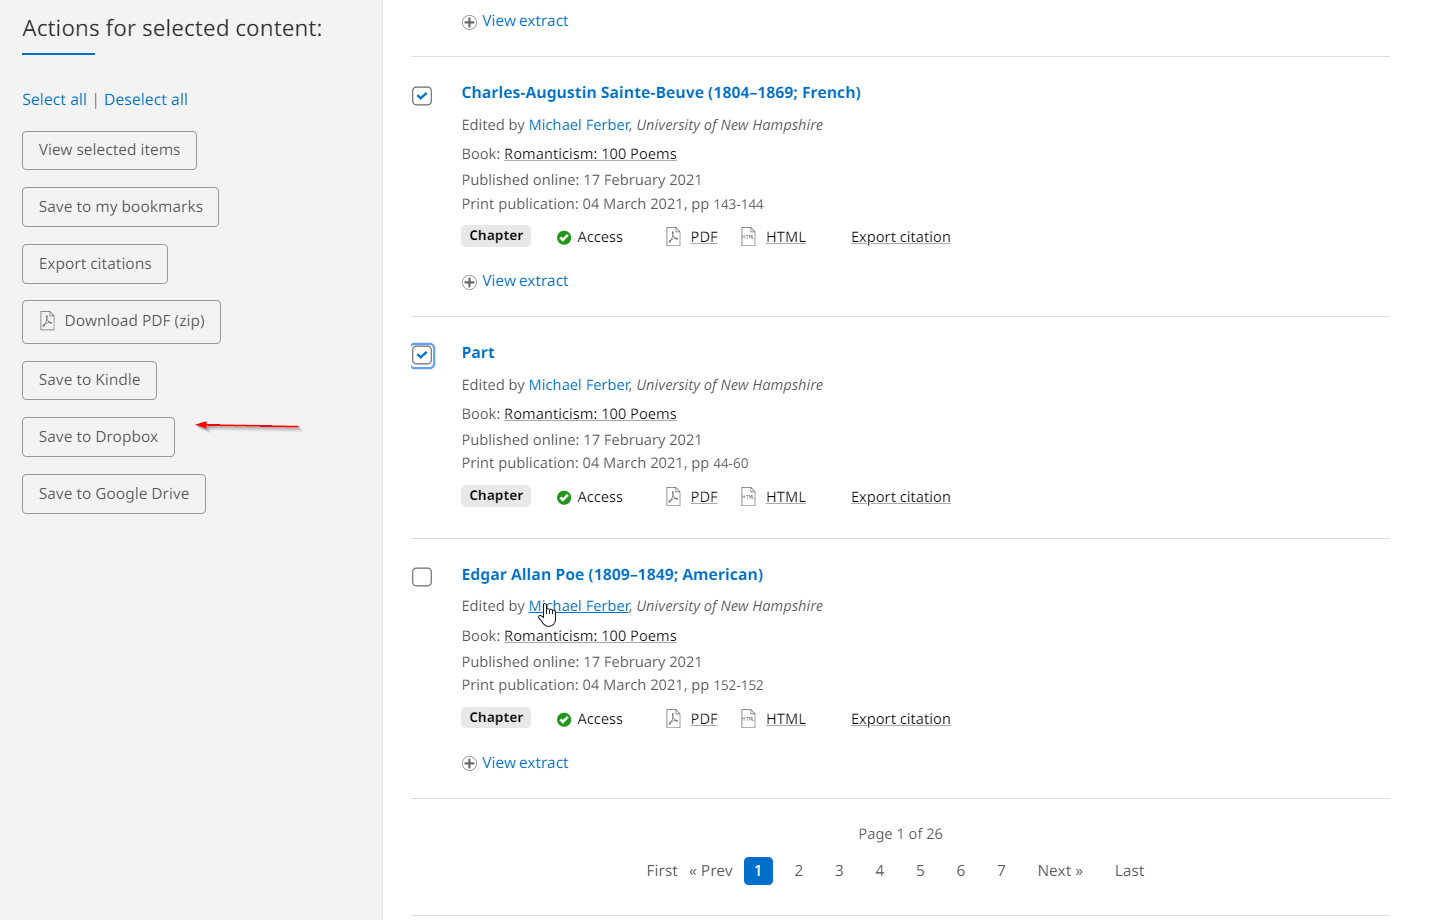The height and width of the screenshot is (920, 1443).
Task: Click HTML icon for Part chapter
Action: (x=748, y=497)
